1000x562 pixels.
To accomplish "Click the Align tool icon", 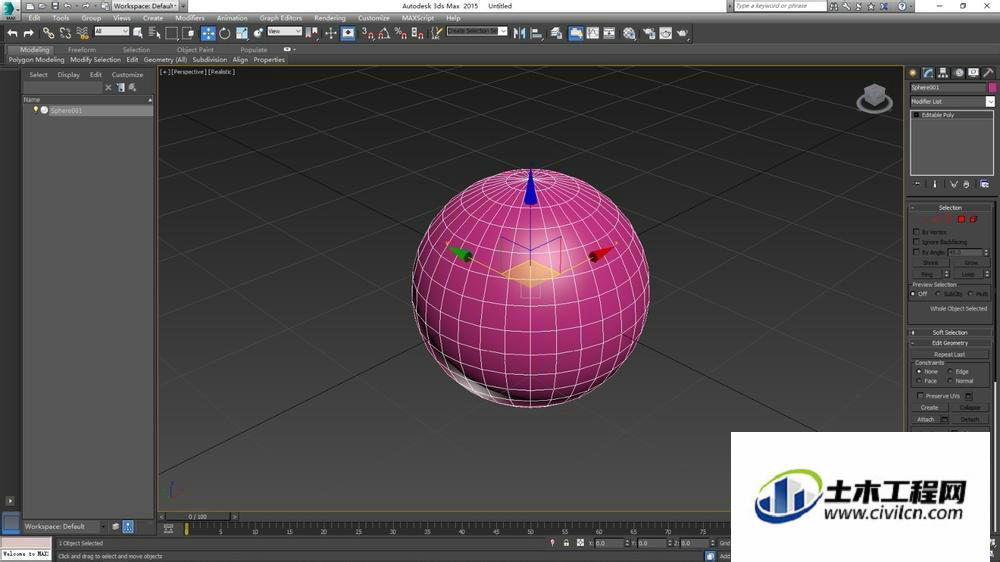I will pos(536,33).
